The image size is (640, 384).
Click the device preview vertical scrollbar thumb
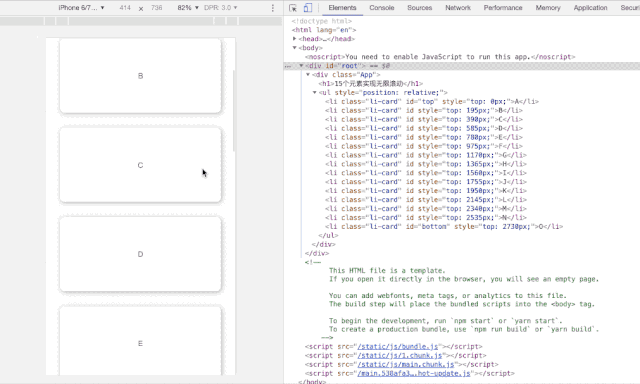click(234, 111)
